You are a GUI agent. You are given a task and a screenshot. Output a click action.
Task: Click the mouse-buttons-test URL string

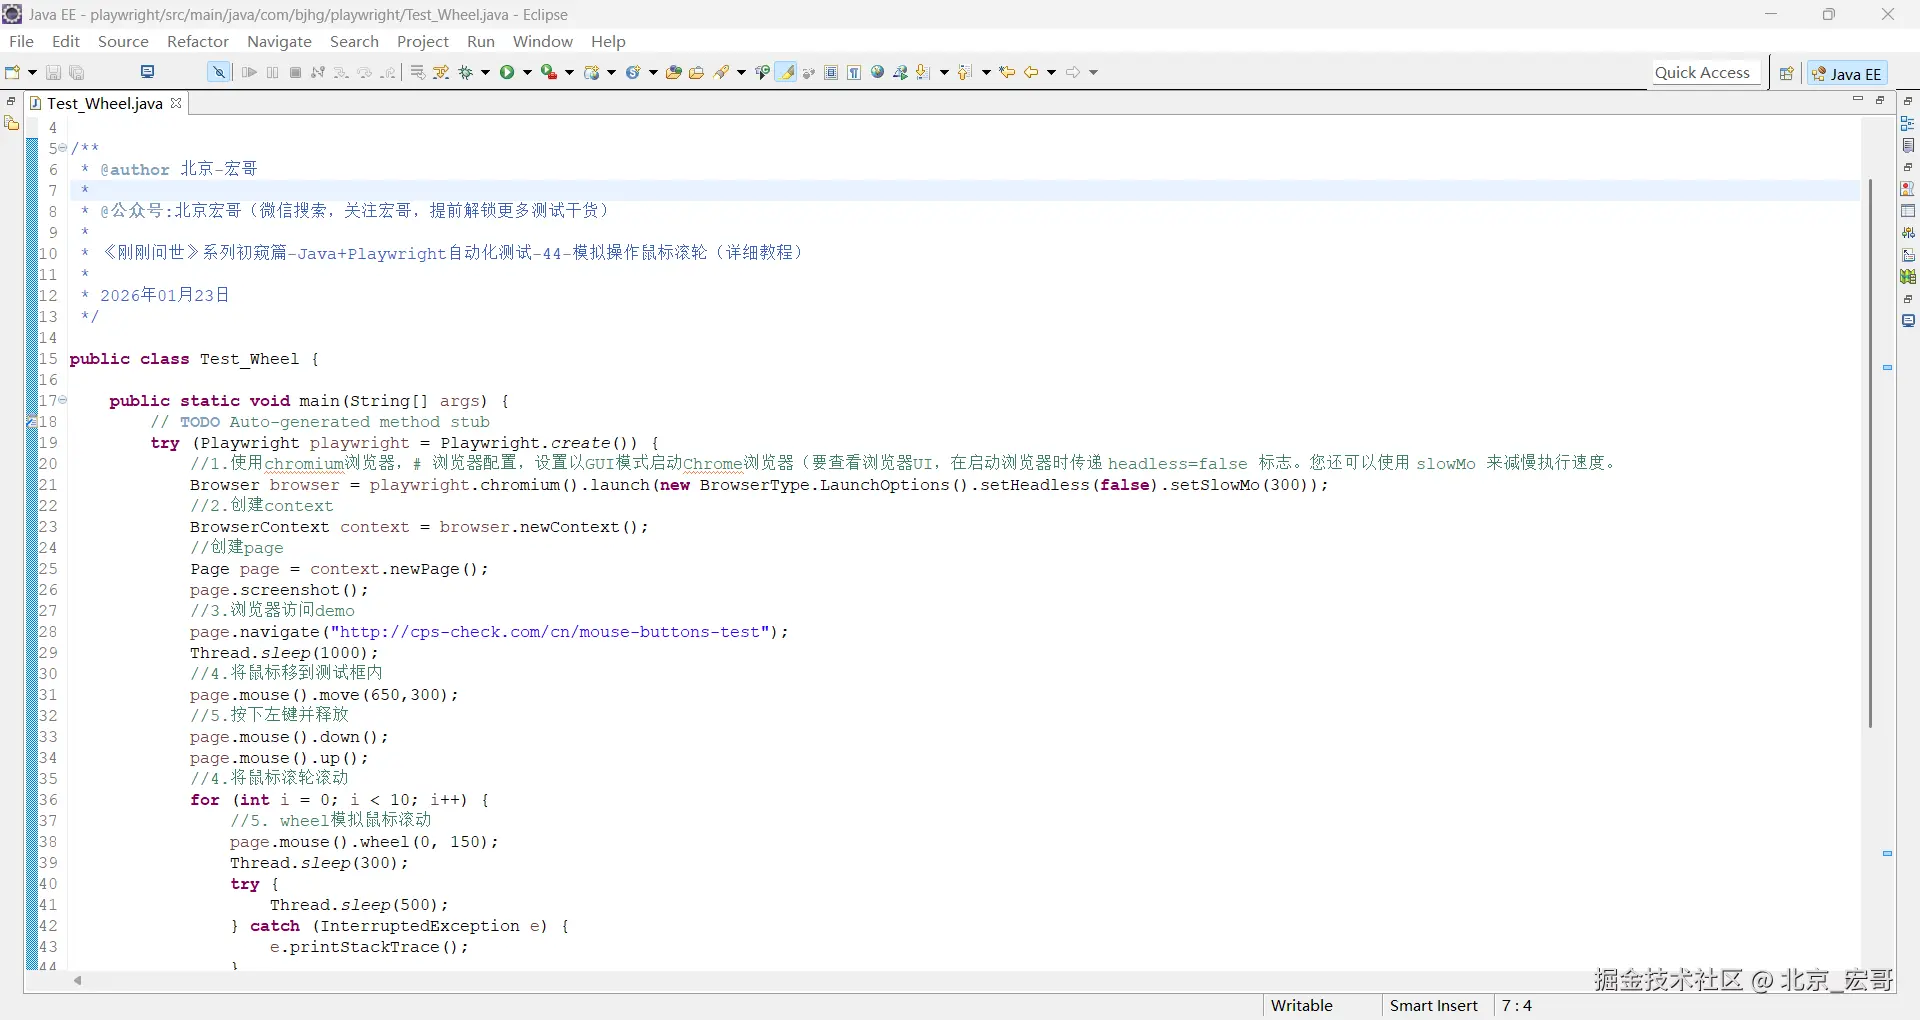click(x=551, y=632)
